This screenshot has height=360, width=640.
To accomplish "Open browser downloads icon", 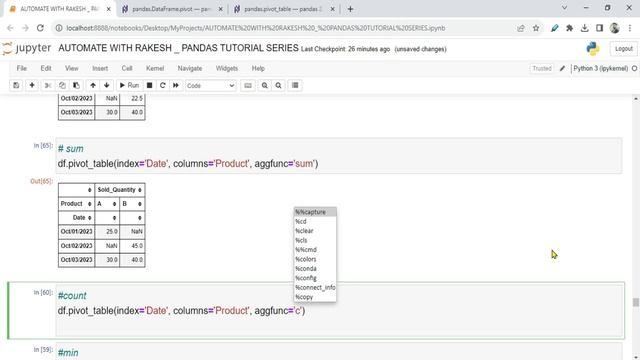I will [x=584, y=28].
